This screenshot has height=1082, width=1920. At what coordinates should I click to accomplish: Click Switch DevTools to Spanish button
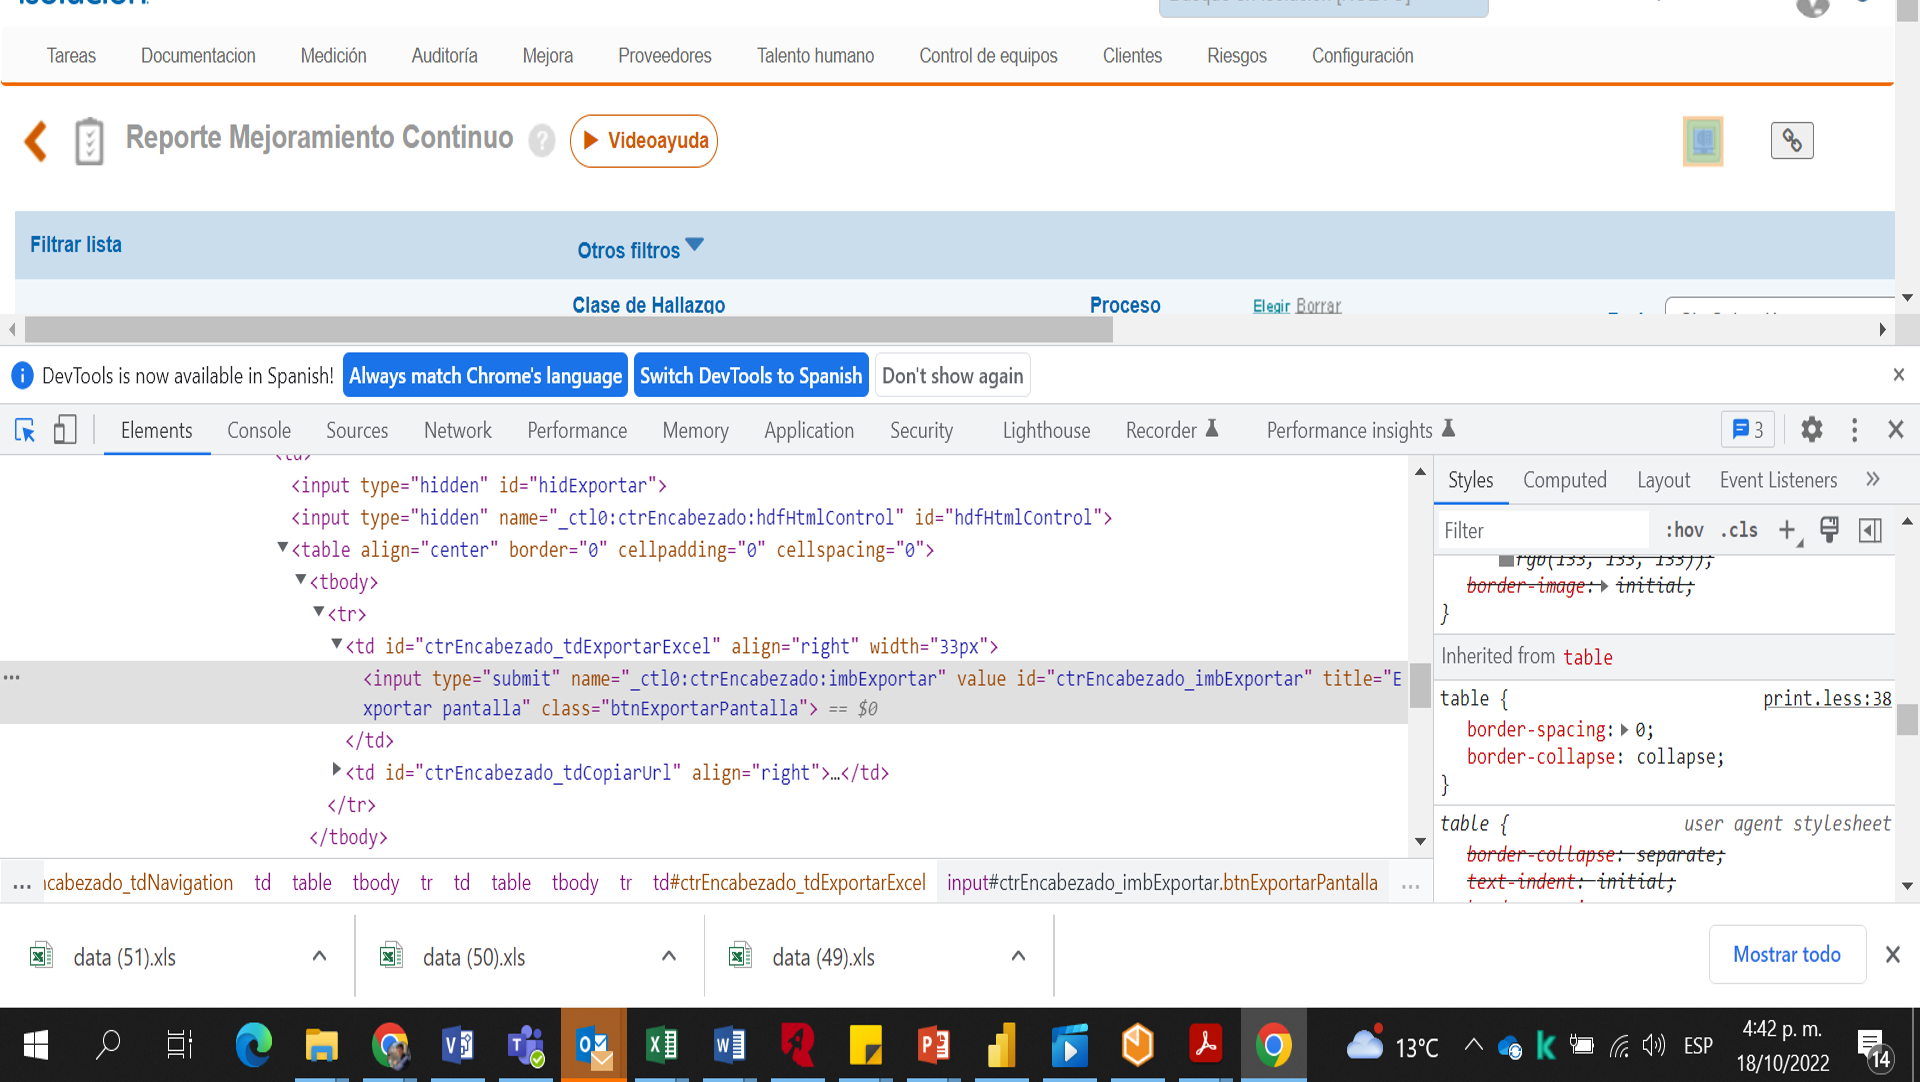pyautogui.click(x=750, y=376)
